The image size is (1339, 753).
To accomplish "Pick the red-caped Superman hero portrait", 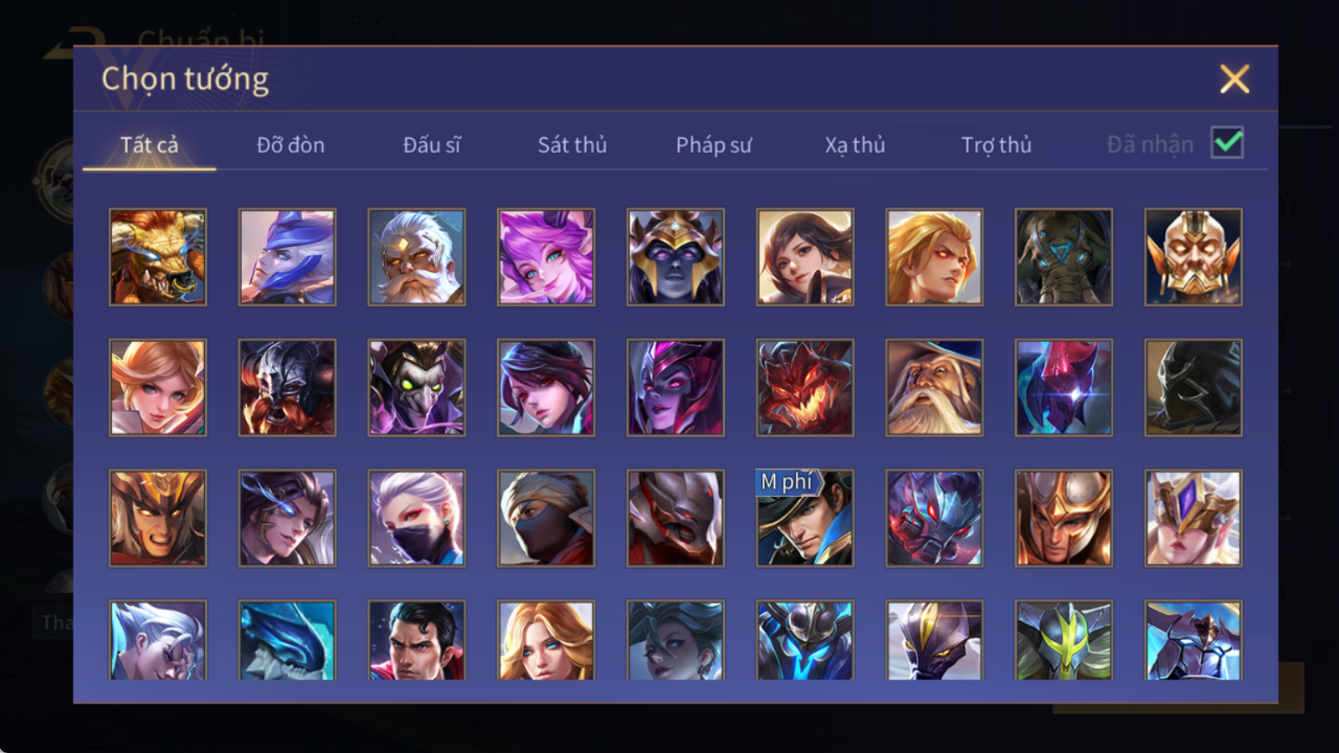I will coord(417,640).
